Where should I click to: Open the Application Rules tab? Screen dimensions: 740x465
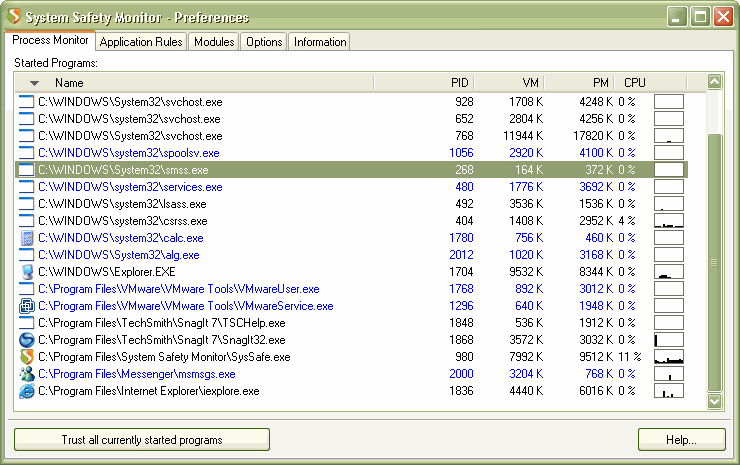[141, 42]
